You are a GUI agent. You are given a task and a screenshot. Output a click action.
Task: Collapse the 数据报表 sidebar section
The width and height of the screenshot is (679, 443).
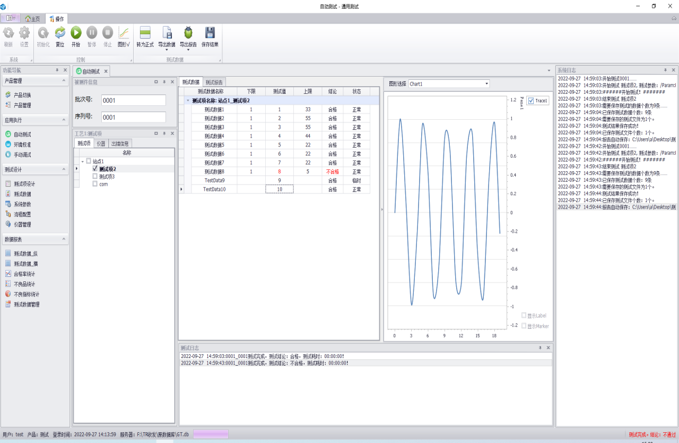tap(64, 239)
